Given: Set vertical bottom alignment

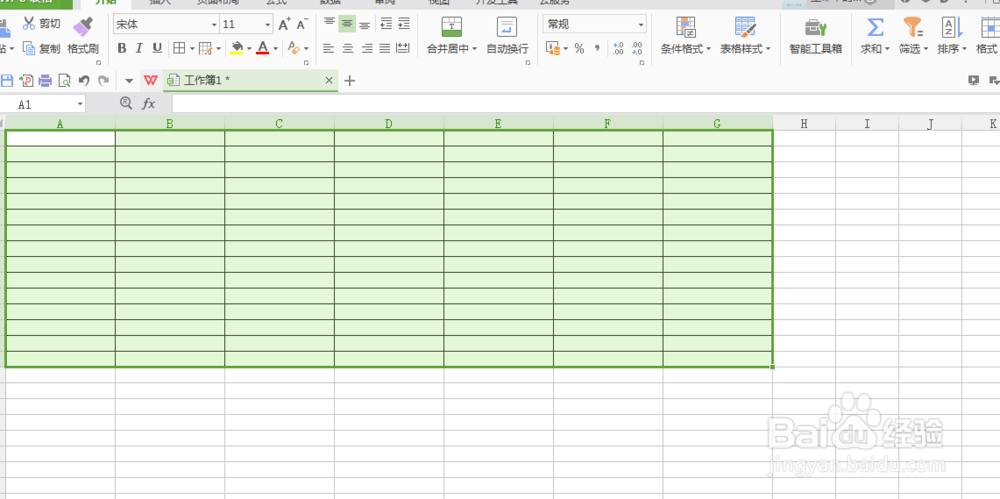Looking at the screenshot, I should [364, 24].
